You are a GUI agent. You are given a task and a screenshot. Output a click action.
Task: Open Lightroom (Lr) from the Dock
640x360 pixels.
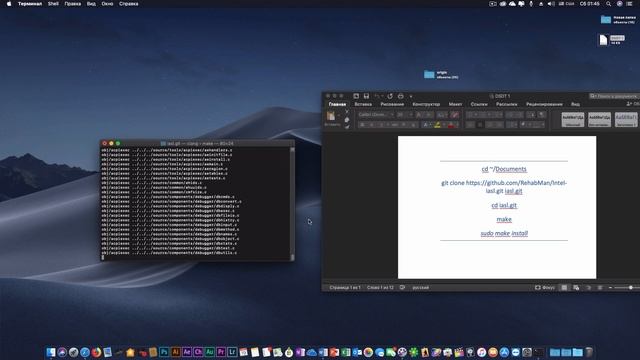(x=232, y=352)
